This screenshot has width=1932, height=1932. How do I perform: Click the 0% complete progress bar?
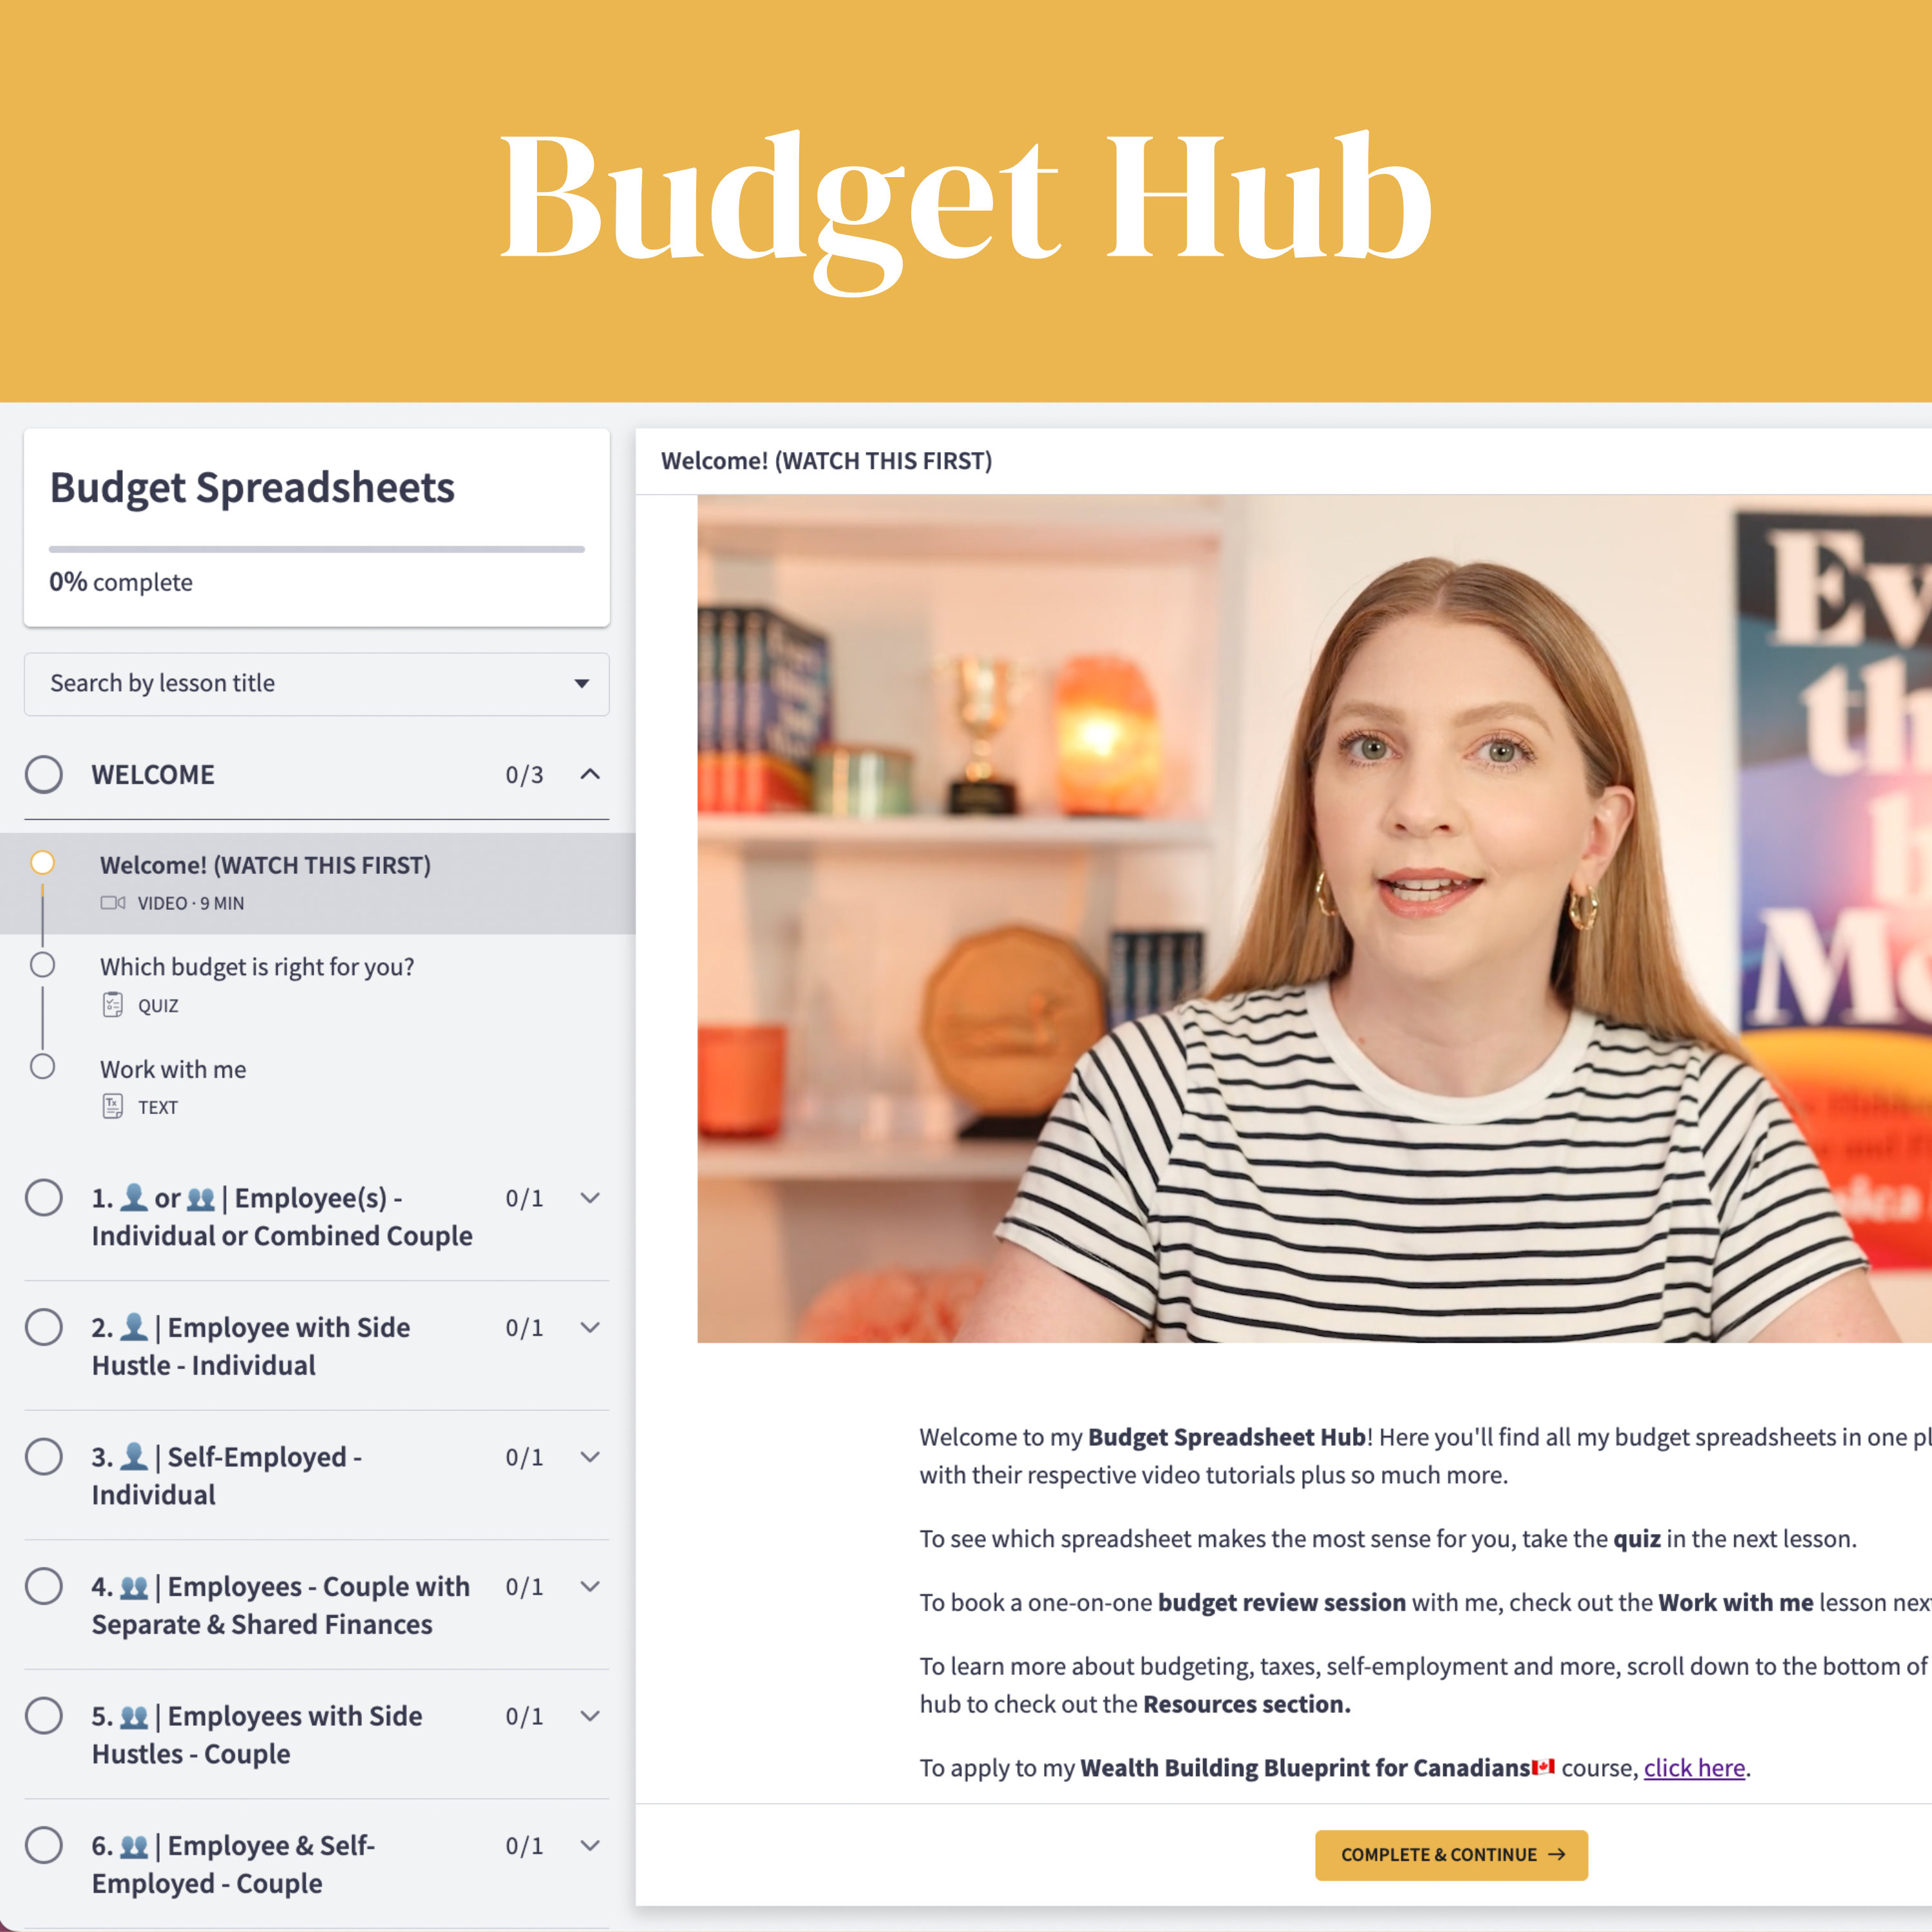[317, 549]
